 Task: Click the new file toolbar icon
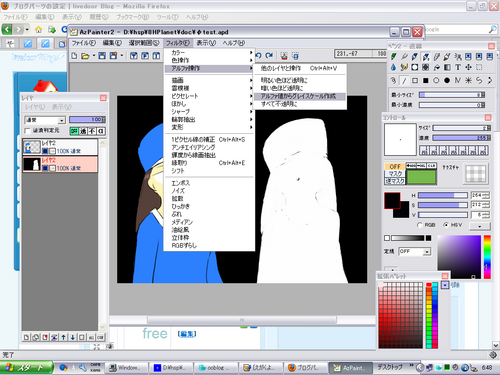[74, 56]
